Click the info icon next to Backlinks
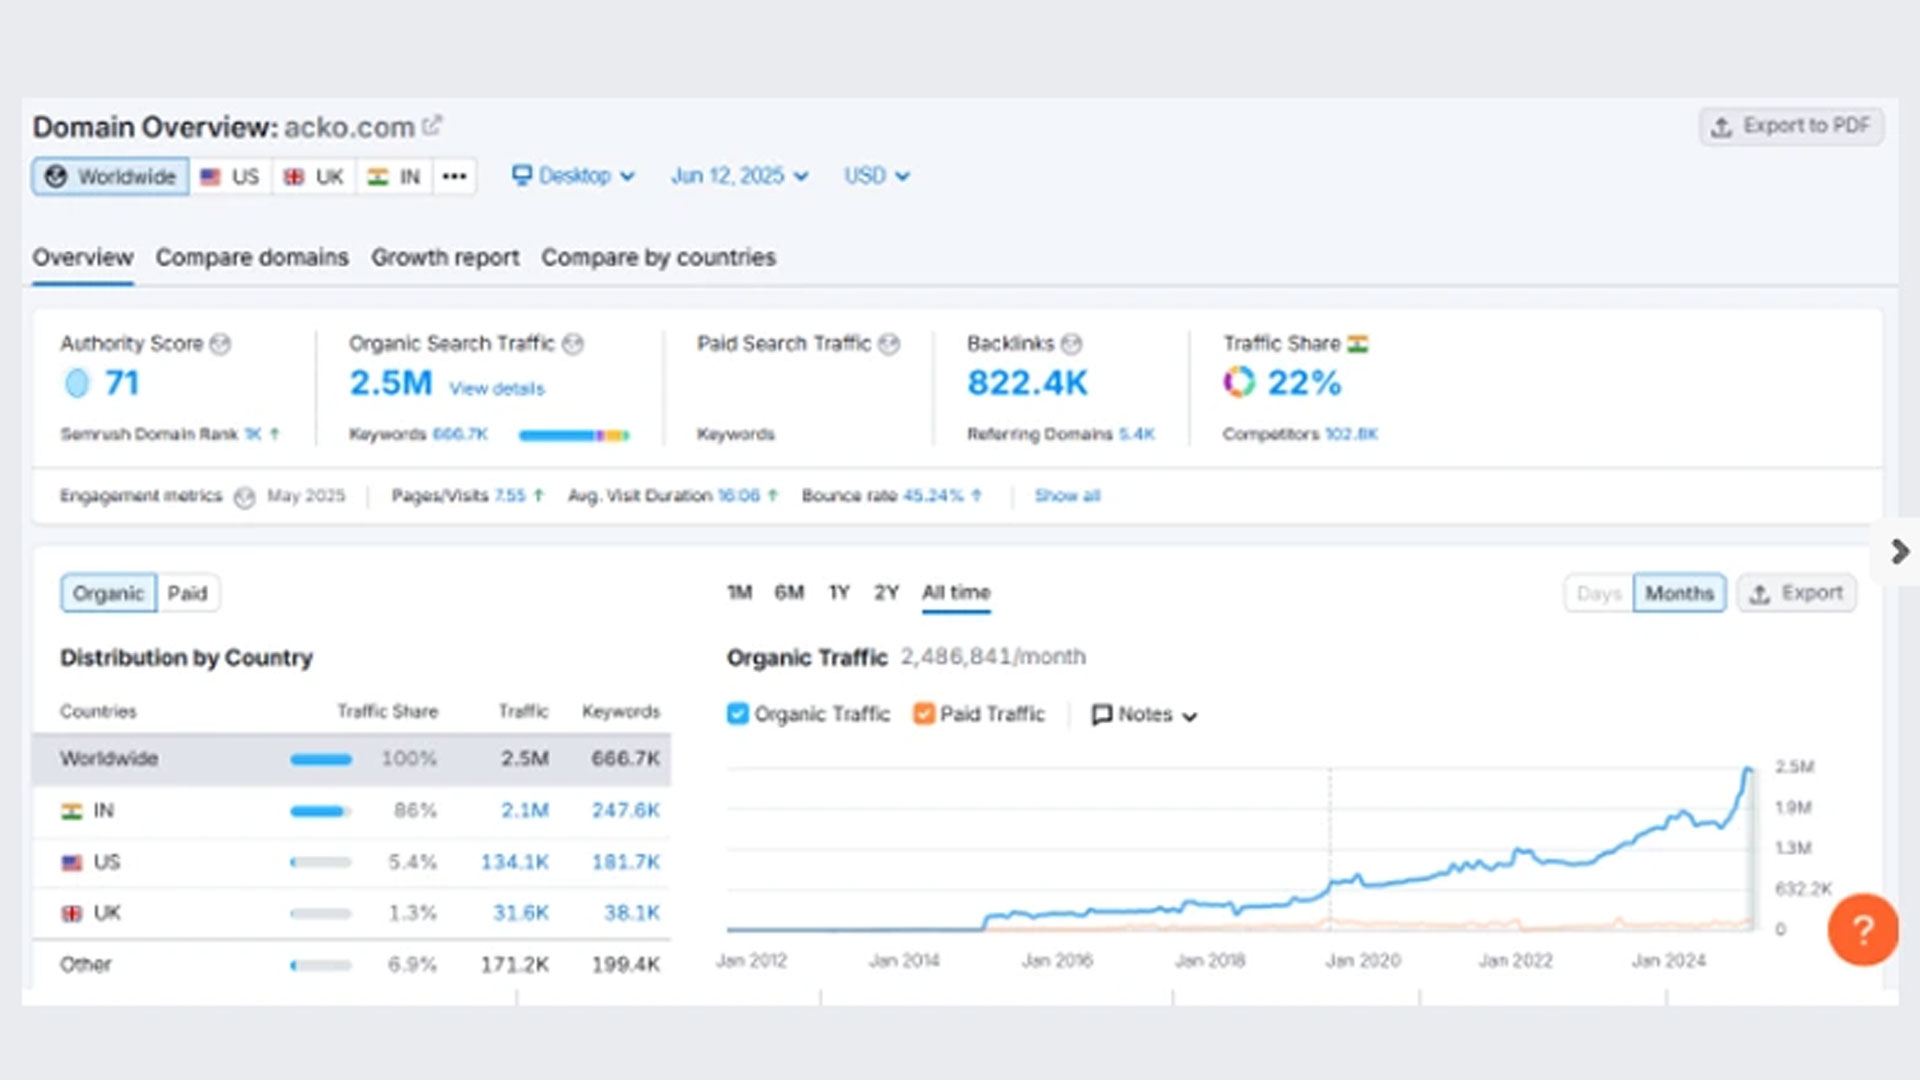1920x1080 pixels. coord(1071,344)
